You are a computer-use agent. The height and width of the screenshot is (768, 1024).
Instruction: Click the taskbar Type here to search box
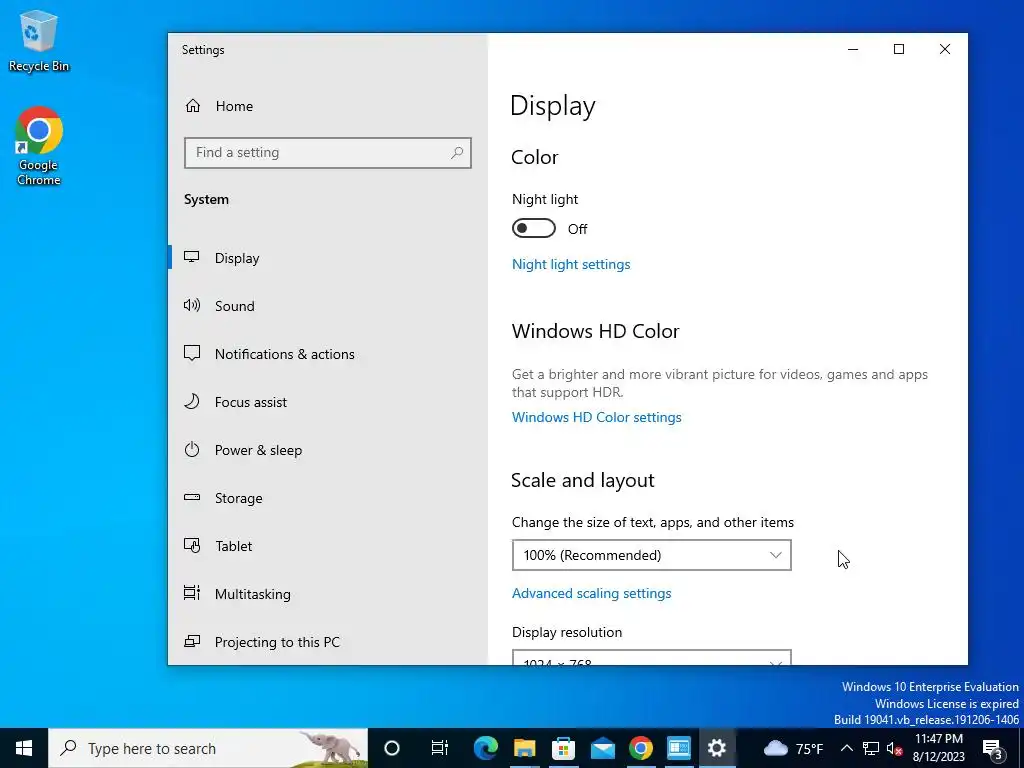tap(208, 748)
